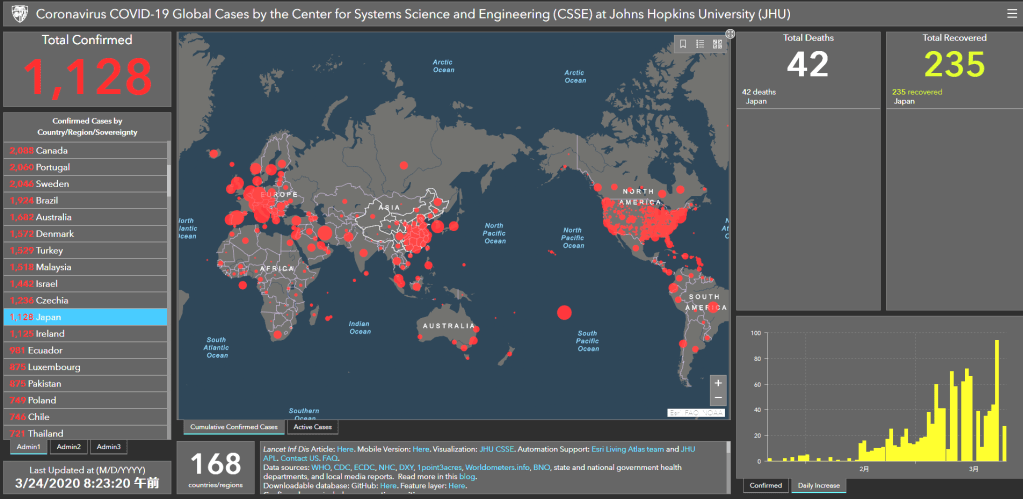Open the map bookmarks icon
This screenshot has height=499, width=1023.
click(682, 44)
